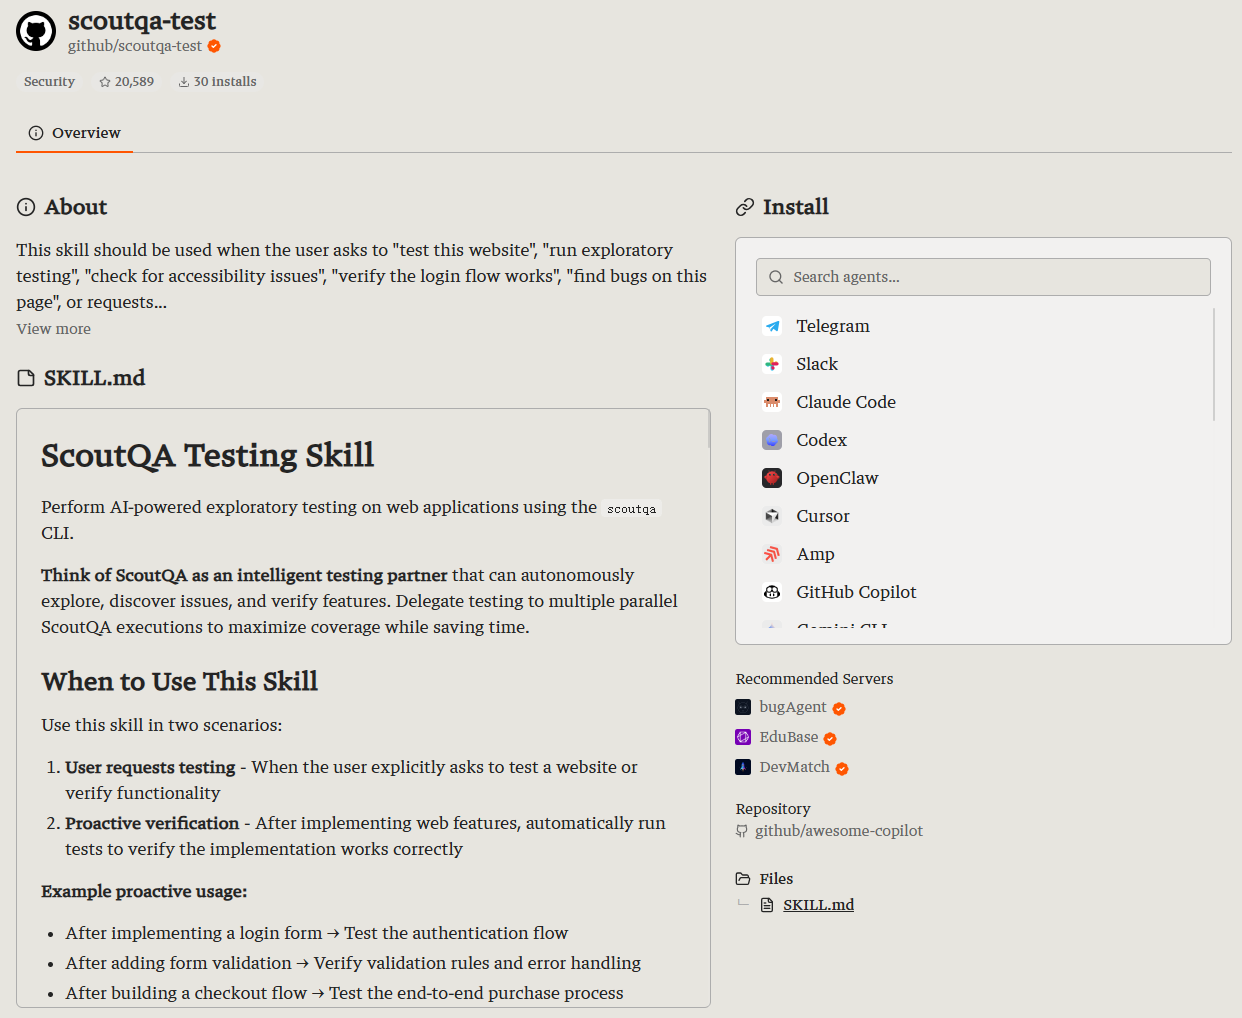Click the download icon beside 30 installs
The width and height of the screenshot is (1242, 1018).
[184, 82]
